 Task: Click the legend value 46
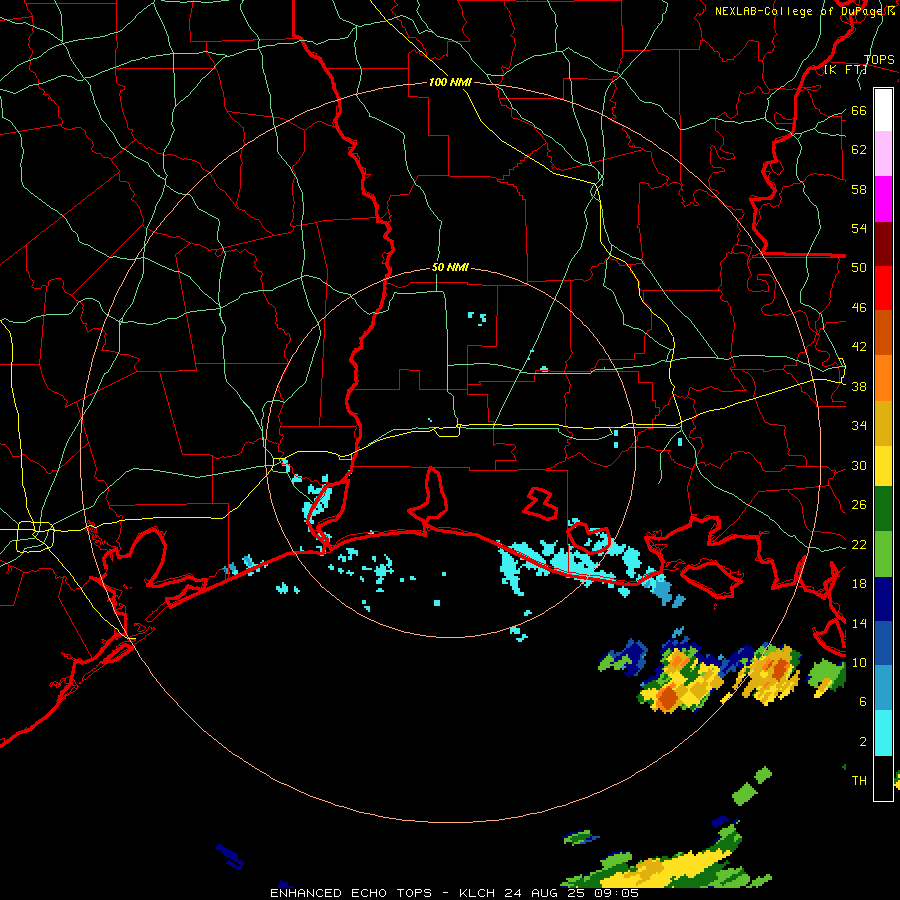(x=859, y=308)
